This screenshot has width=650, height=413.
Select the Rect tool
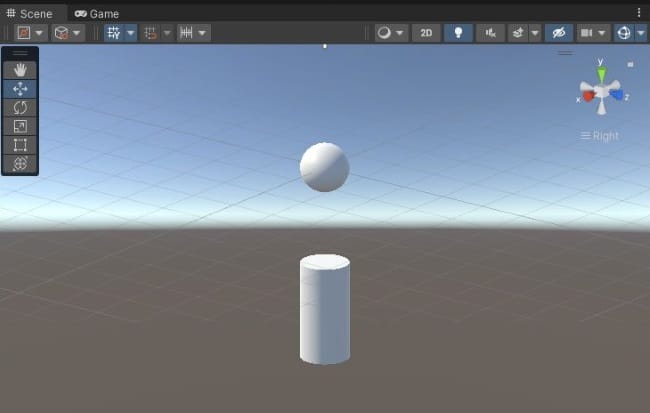(x=20, y=145)
